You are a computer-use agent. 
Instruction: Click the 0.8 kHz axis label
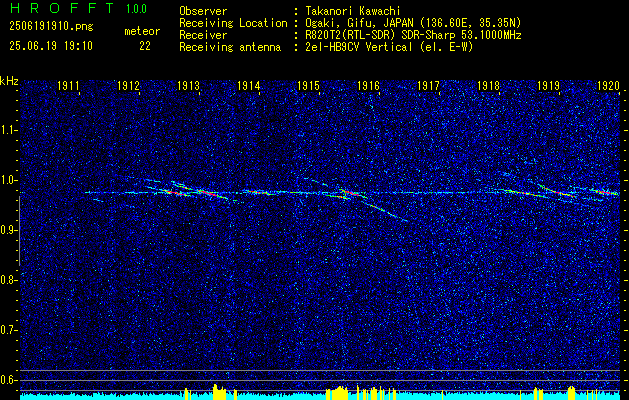[x=9, y=280]
